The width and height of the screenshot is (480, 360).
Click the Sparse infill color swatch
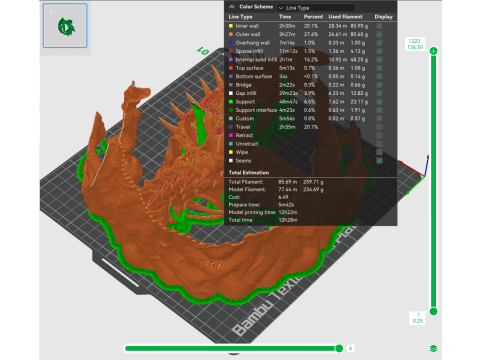(x=231, y=51)
